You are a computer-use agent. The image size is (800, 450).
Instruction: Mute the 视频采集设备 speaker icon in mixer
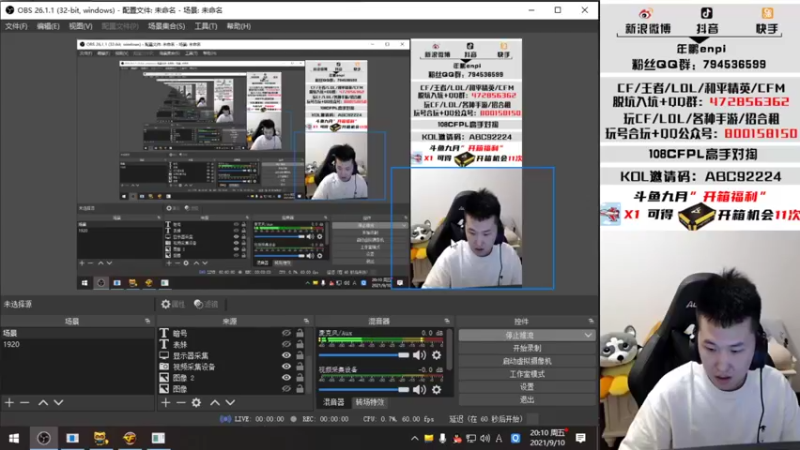(x=419, y=390)
